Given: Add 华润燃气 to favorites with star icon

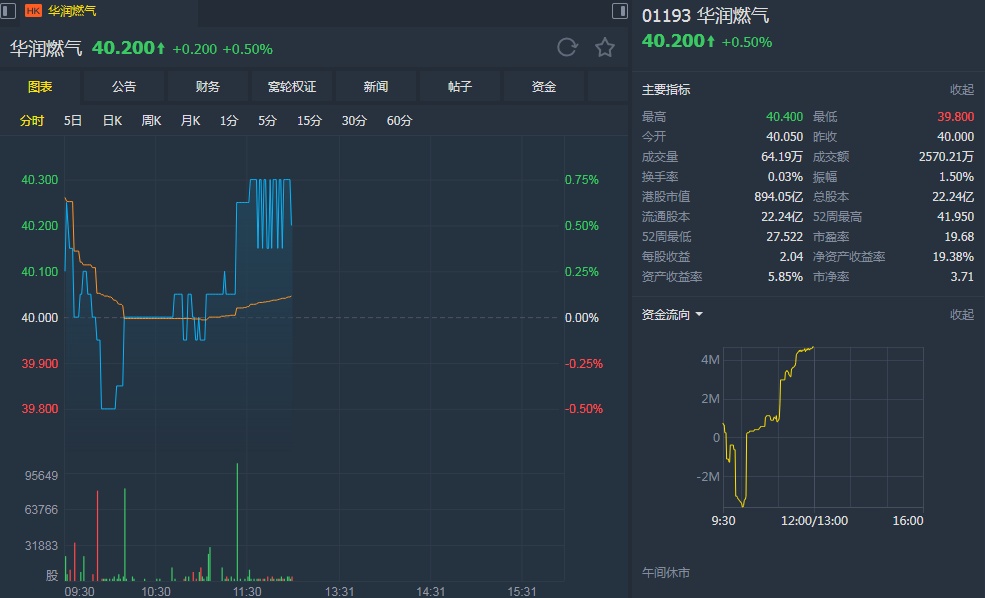Looking at the screenshot, I should [x=604, y=48].
